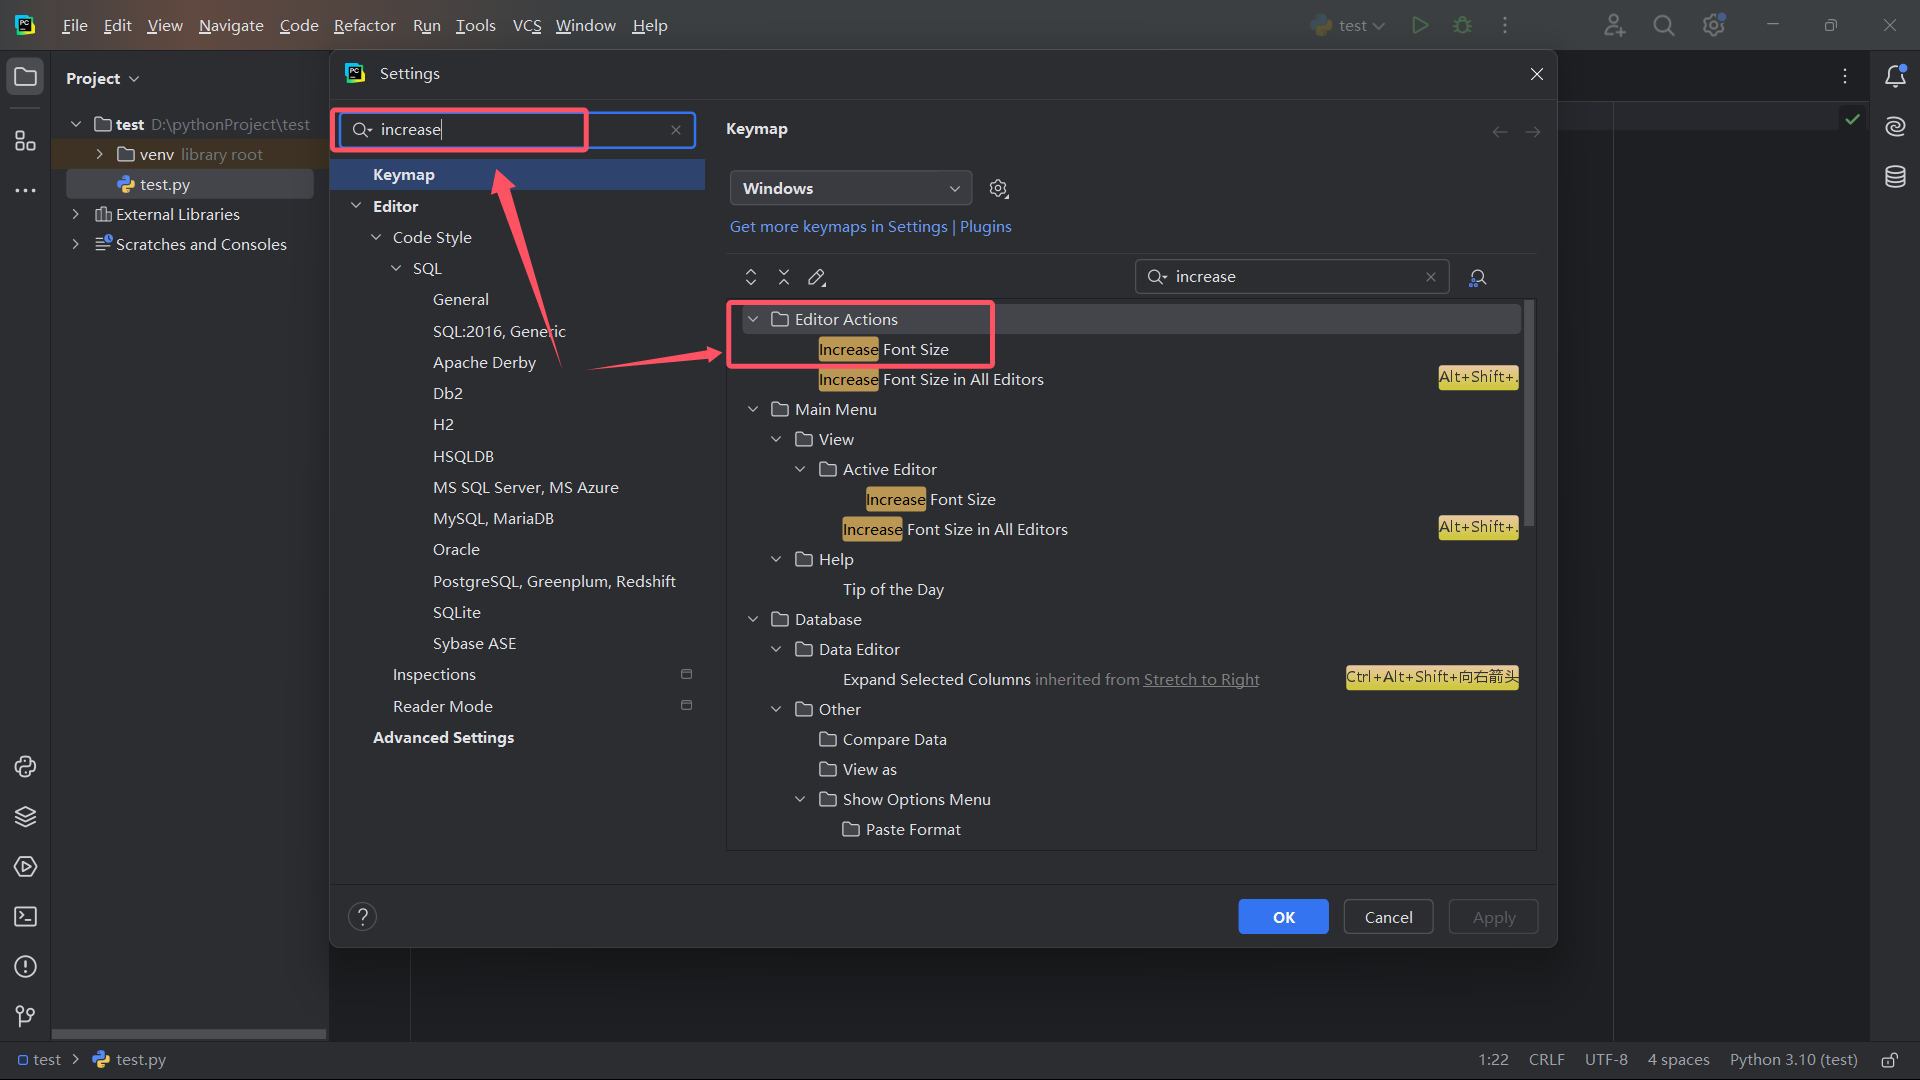This screenshot has width=1920, height=1080.
Task: Collapse the Editor Actions folder
Action: [753, 320]
